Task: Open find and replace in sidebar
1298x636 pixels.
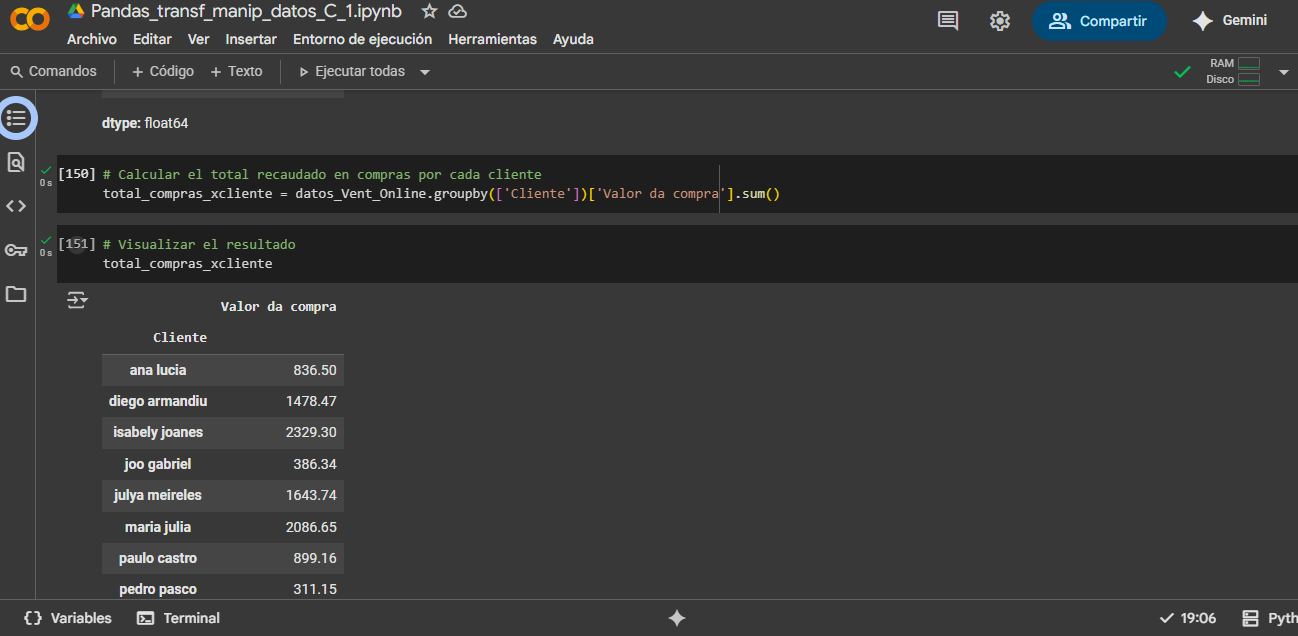Action: 16,162
